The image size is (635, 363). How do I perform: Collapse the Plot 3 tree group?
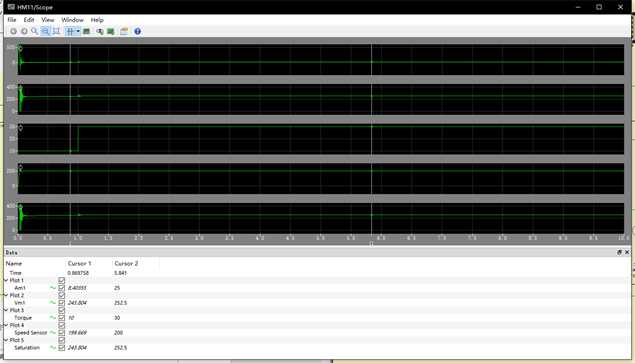(x=6, y=310)
